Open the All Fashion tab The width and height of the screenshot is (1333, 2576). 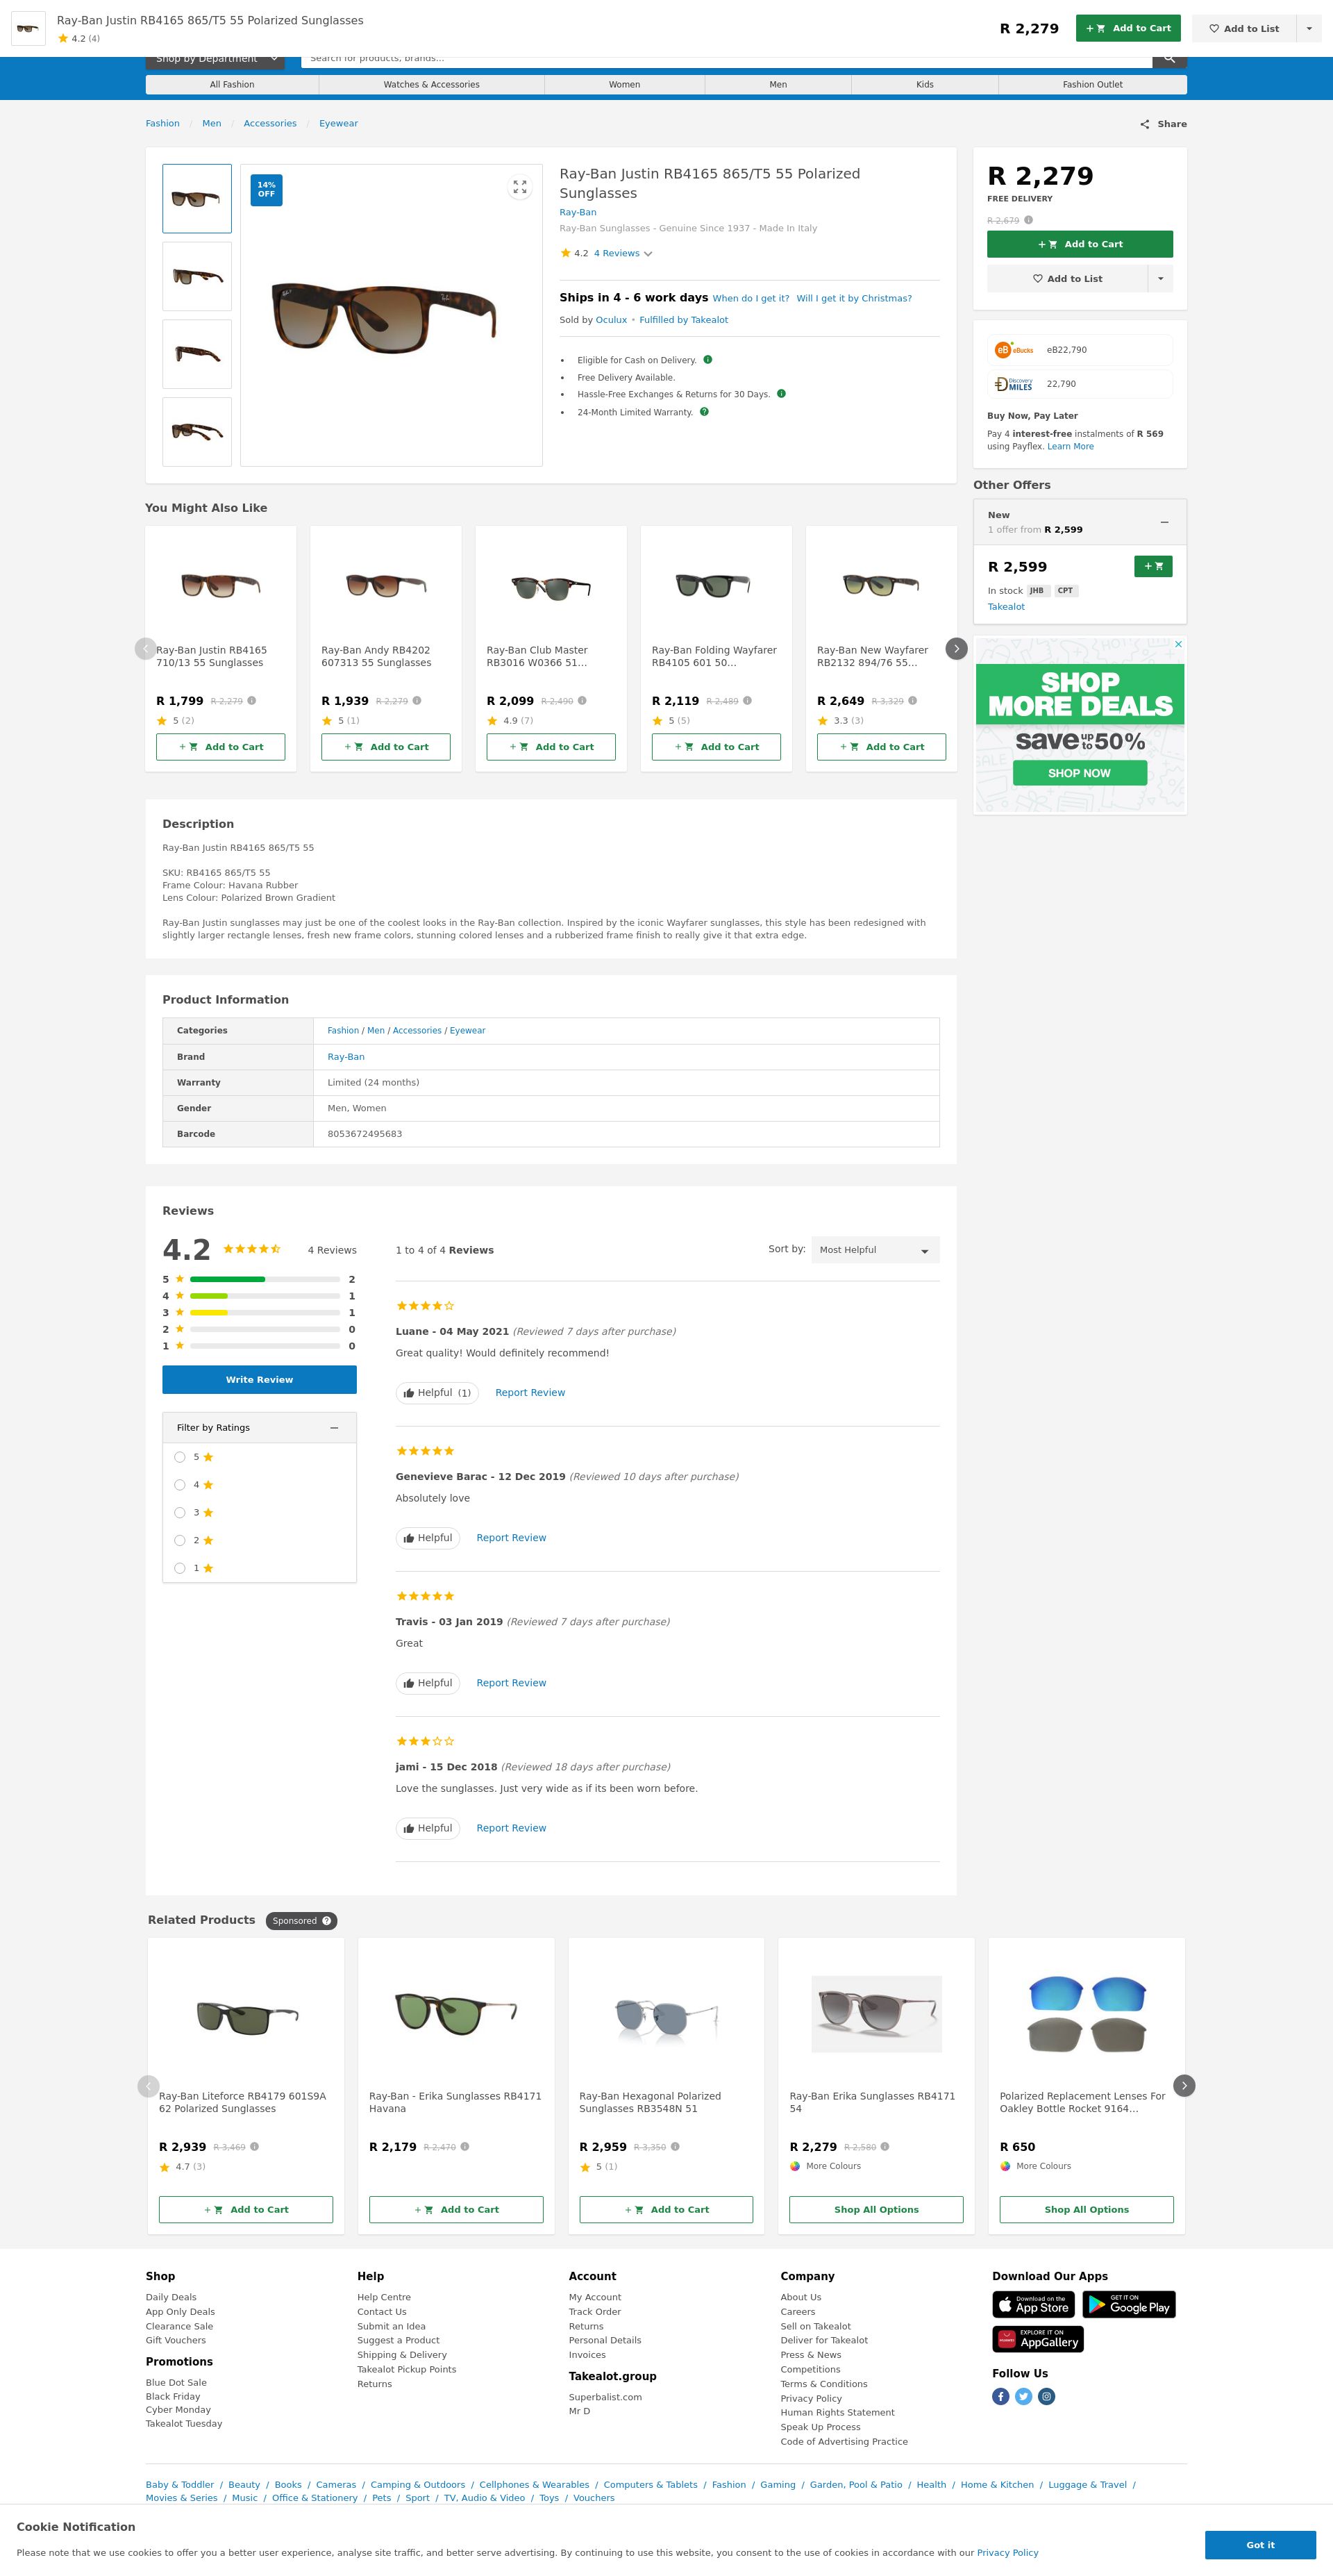pos(232,85)
